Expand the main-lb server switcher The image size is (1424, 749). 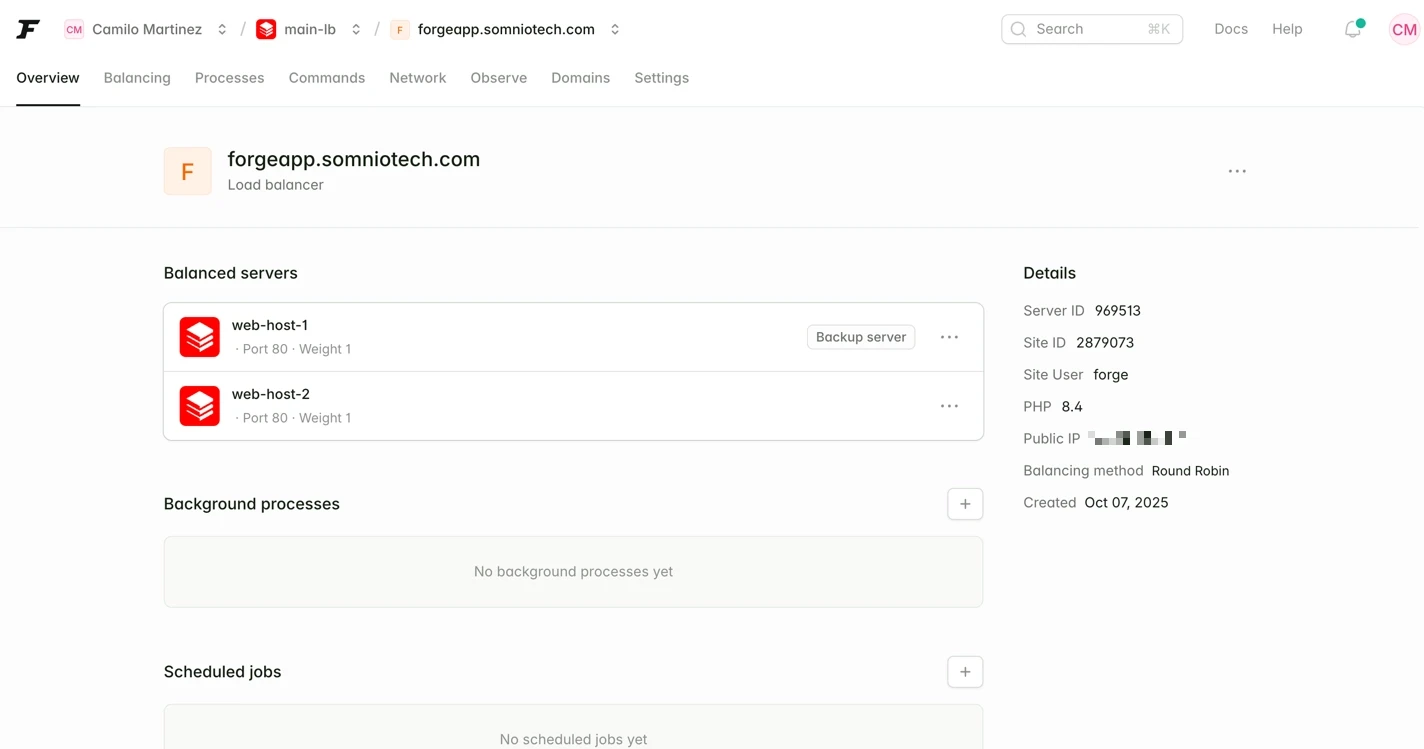pos(356,30)
